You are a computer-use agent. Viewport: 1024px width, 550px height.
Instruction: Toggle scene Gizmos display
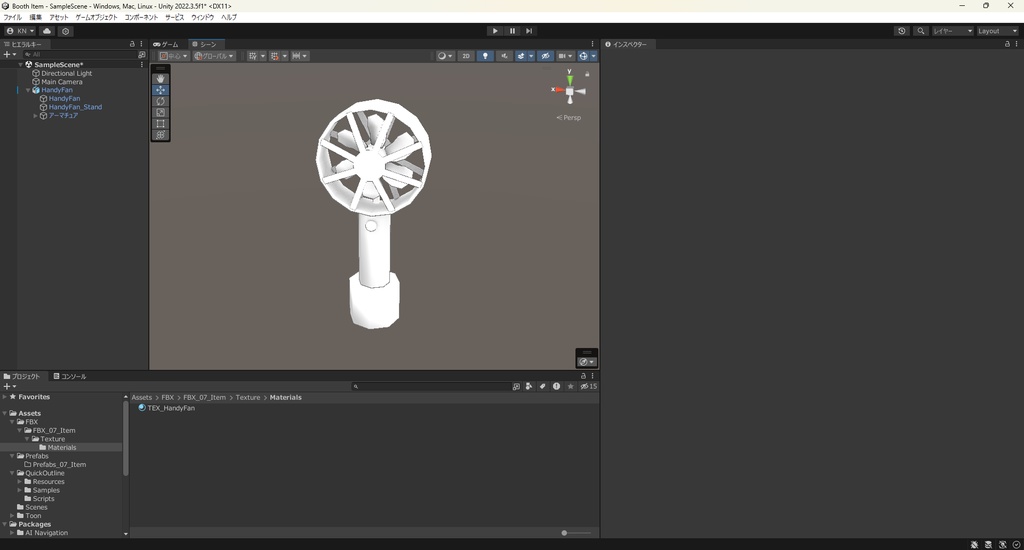(583, 56)
